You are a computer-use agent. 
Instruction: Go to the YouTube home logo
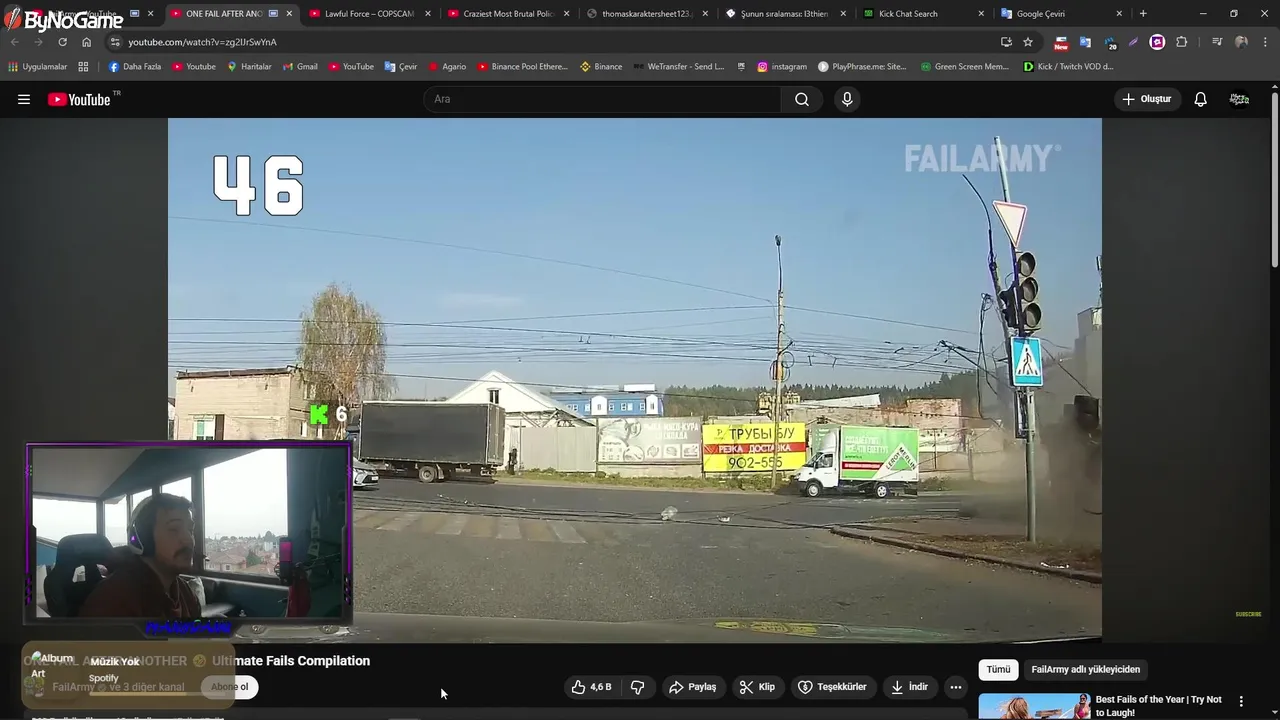(79, 99)
